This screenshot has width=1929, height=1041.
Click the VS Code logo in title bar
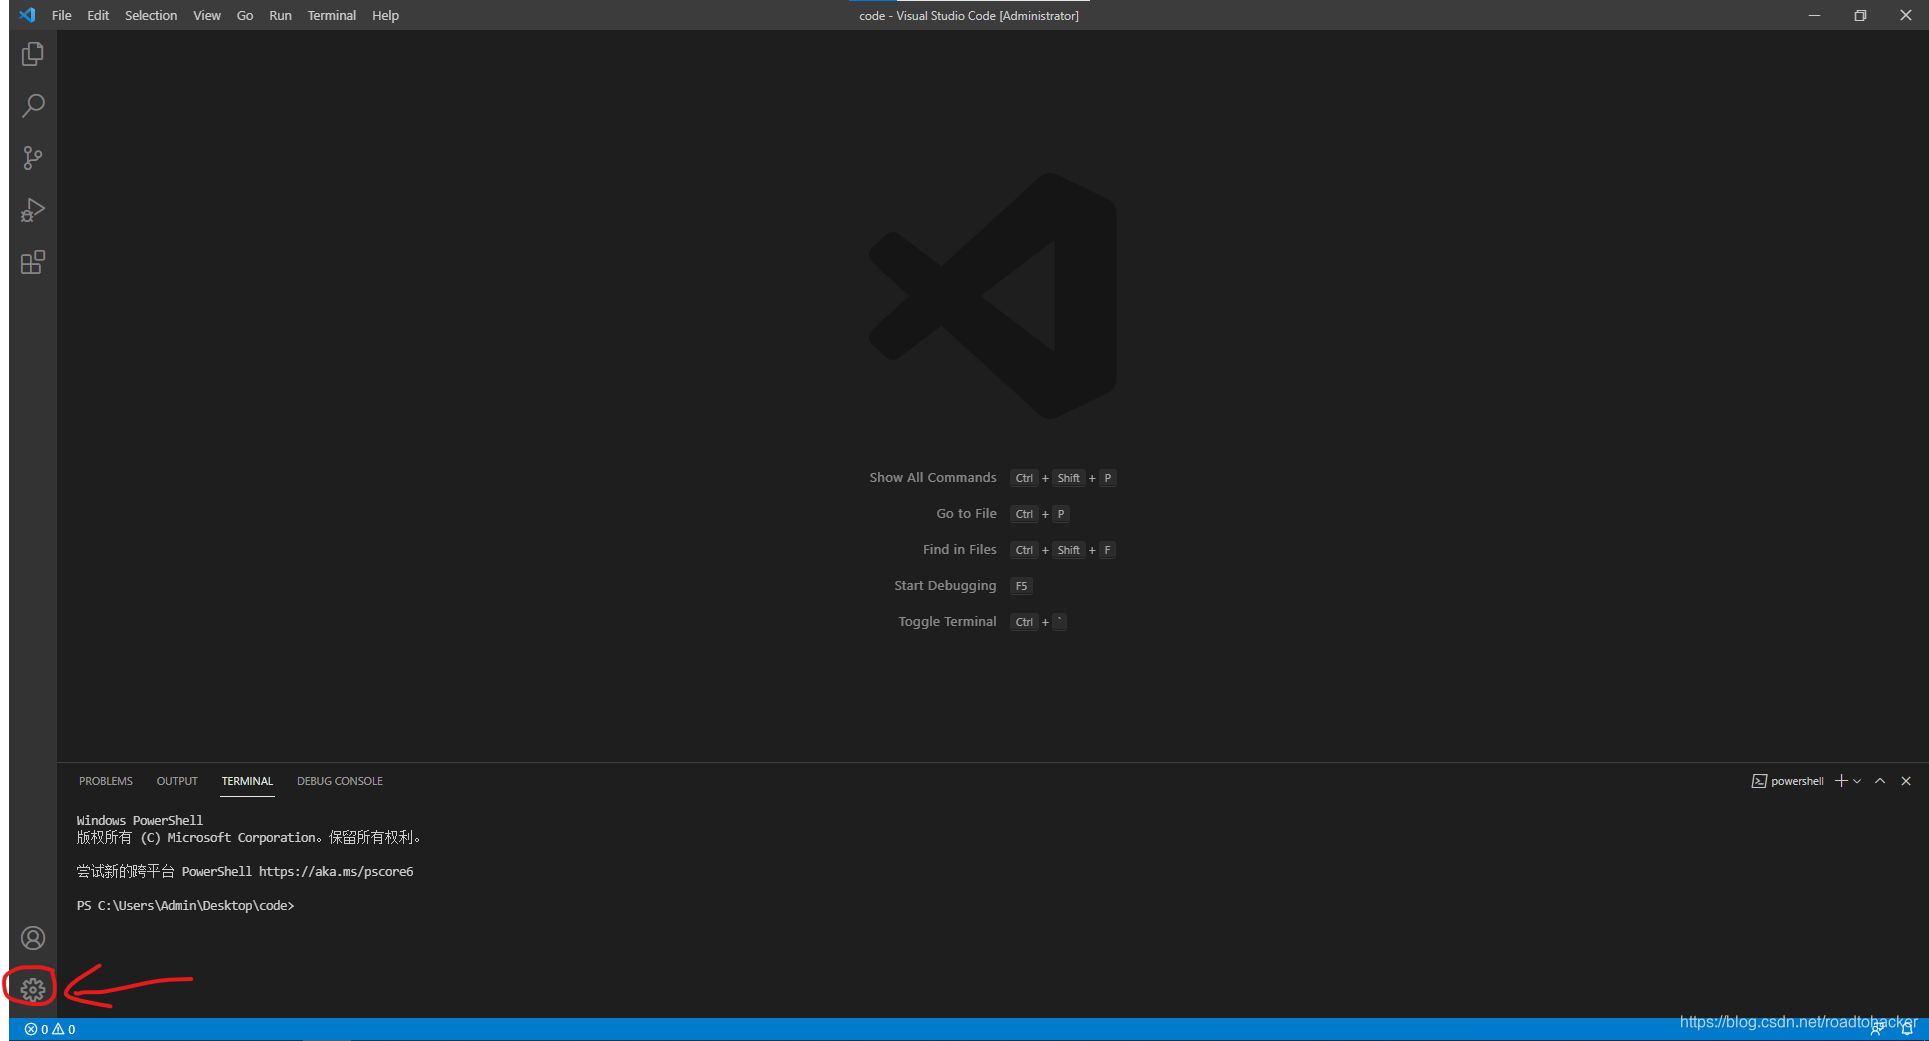[x=27, y=15]
